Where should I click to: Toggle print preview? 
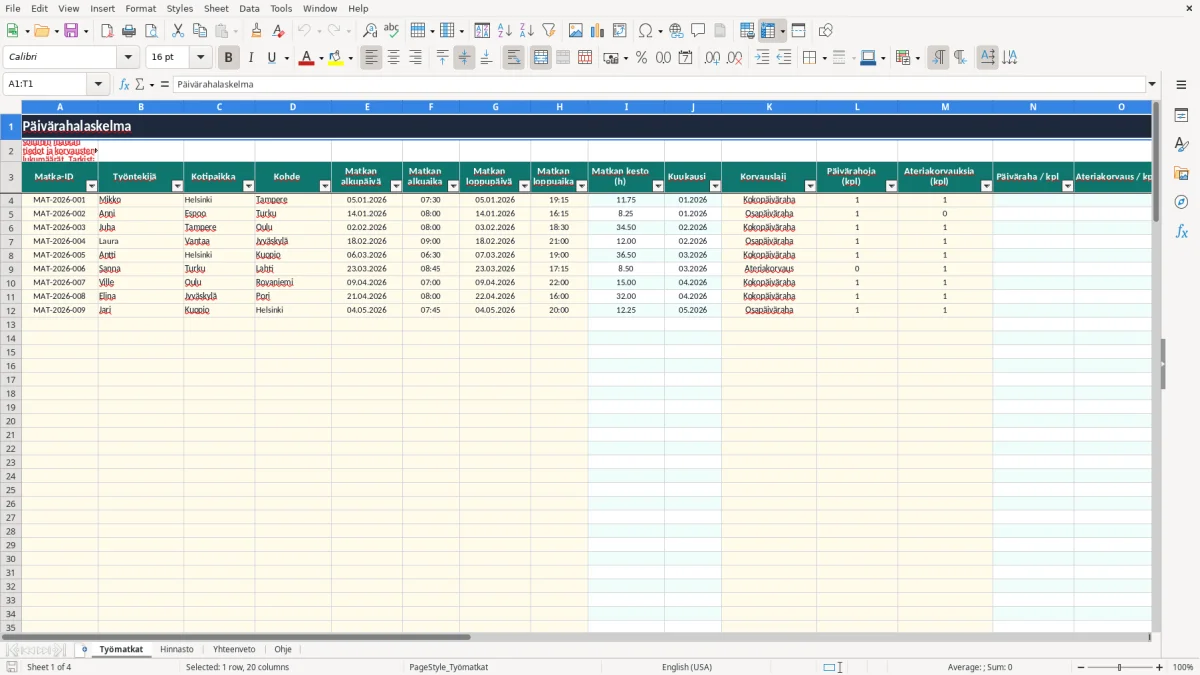coord(151,30)
